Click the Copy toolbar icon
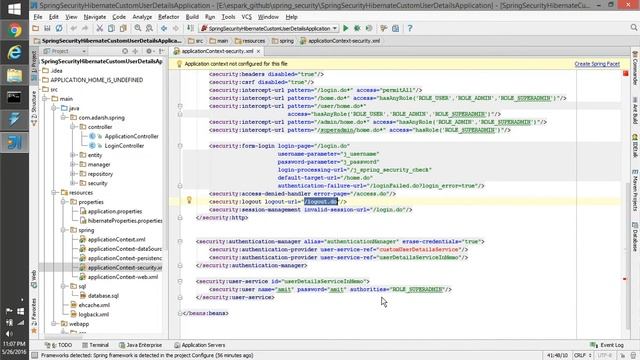 111,28
